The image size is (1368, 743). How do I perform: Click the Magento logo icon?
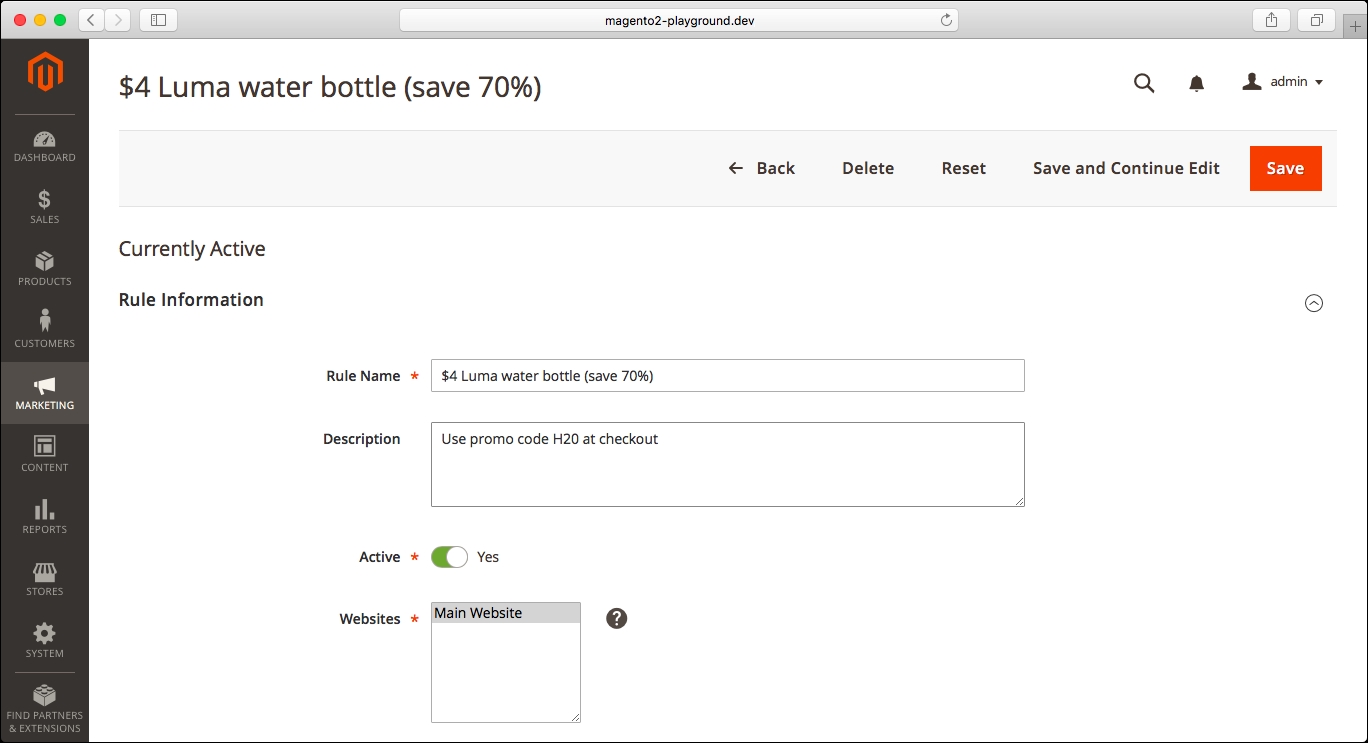pyautogui.click(x=45, y=73)
